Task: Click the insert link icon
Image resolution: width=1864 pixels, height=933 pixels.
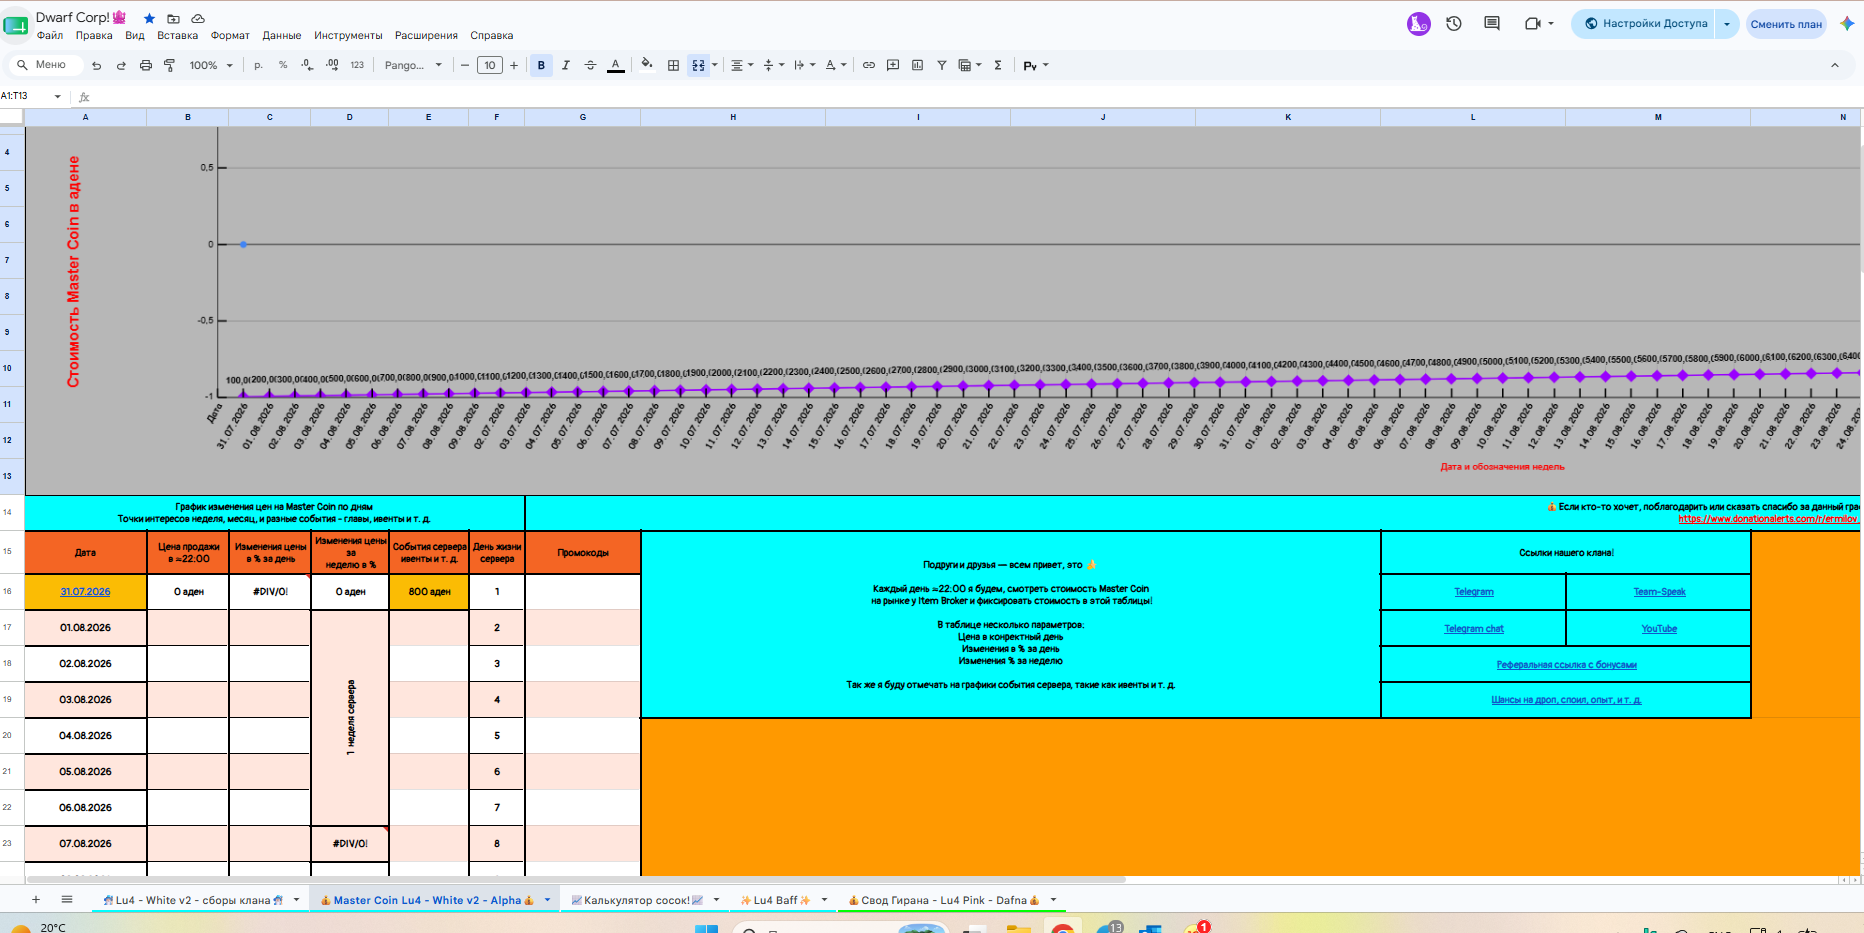Action: [x=869, y=65]
